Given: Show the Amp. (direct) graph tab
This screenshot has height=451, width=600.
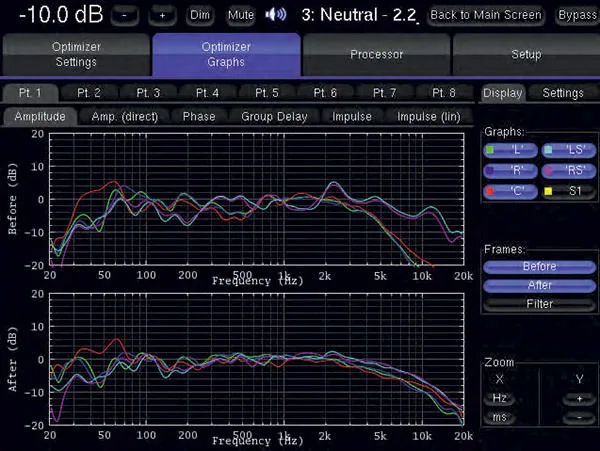Looking at the screenshot, I should [125, 117].
